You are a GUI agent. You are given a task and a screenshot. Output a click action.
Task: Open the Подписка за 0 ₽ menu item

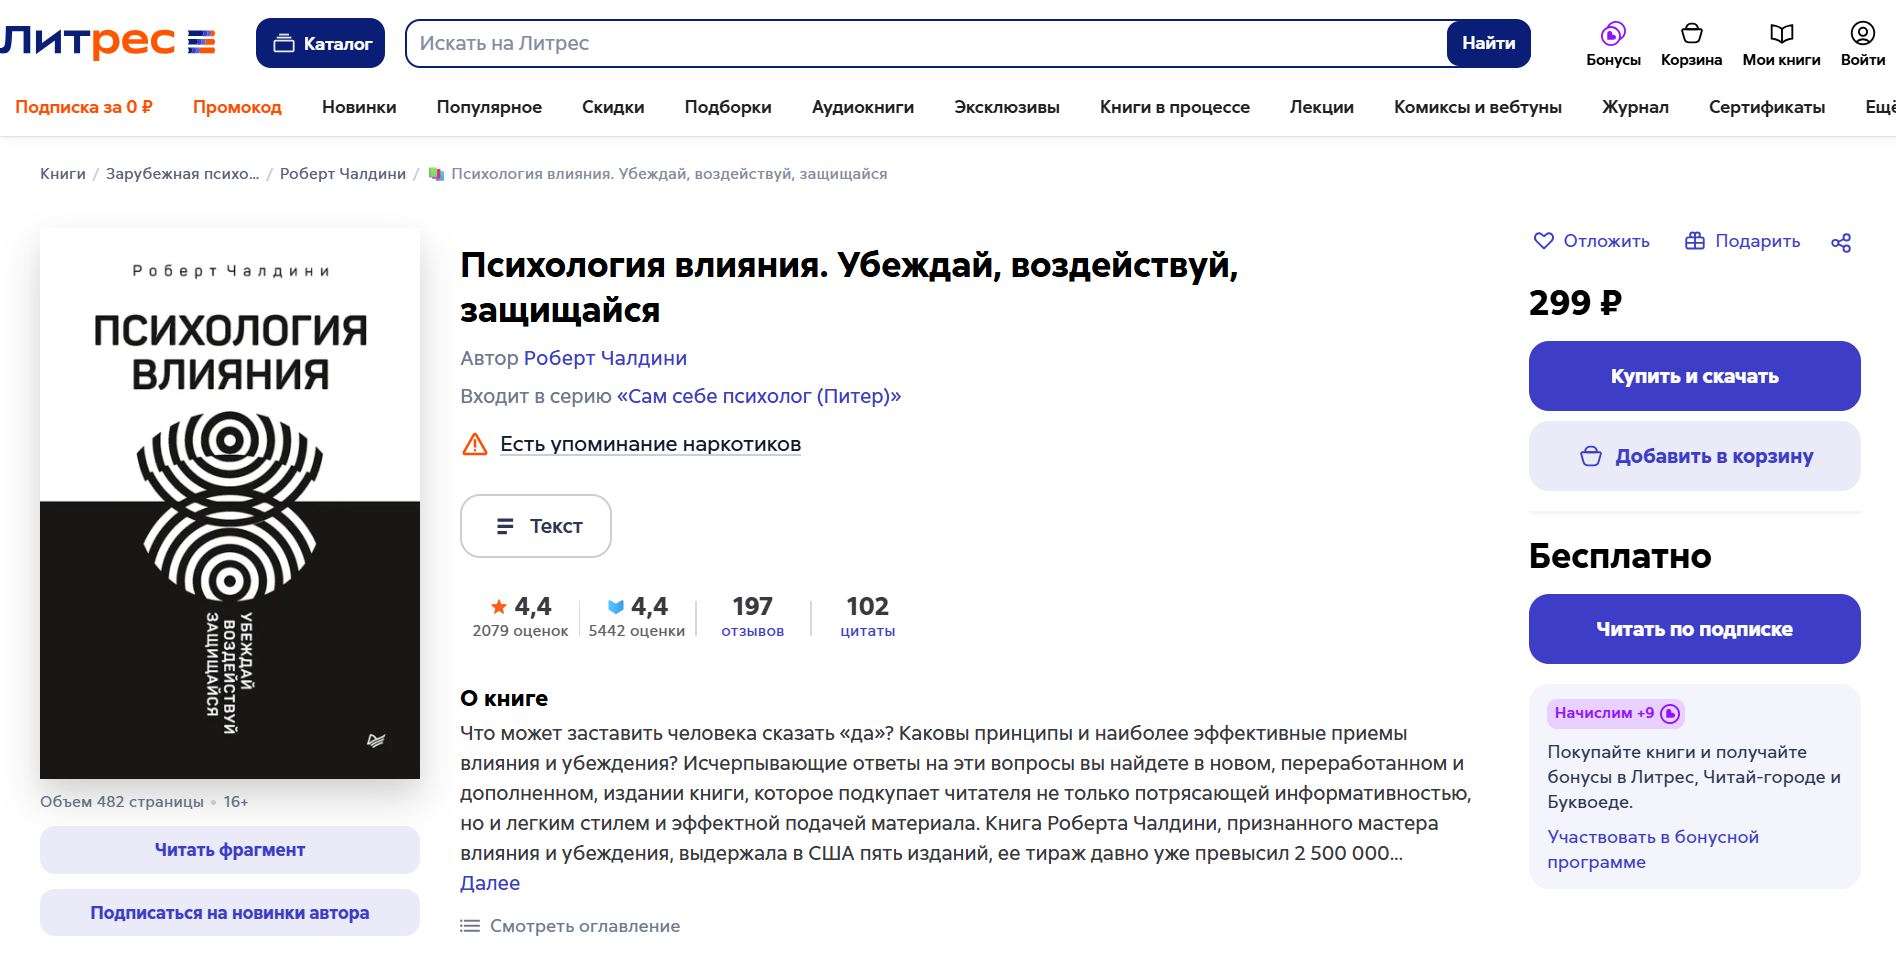(84, 107)
